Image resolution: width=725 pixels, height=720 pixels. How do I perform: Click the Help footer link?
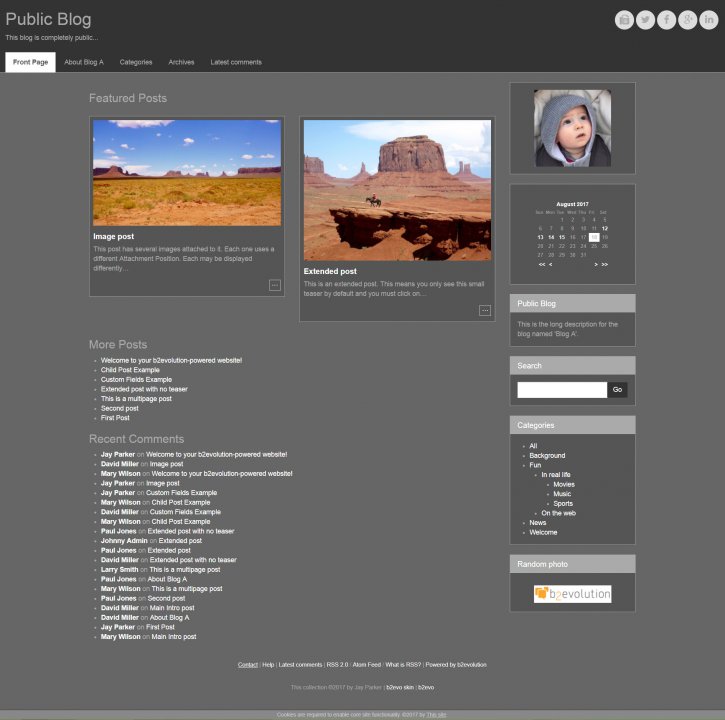point(268,665)
